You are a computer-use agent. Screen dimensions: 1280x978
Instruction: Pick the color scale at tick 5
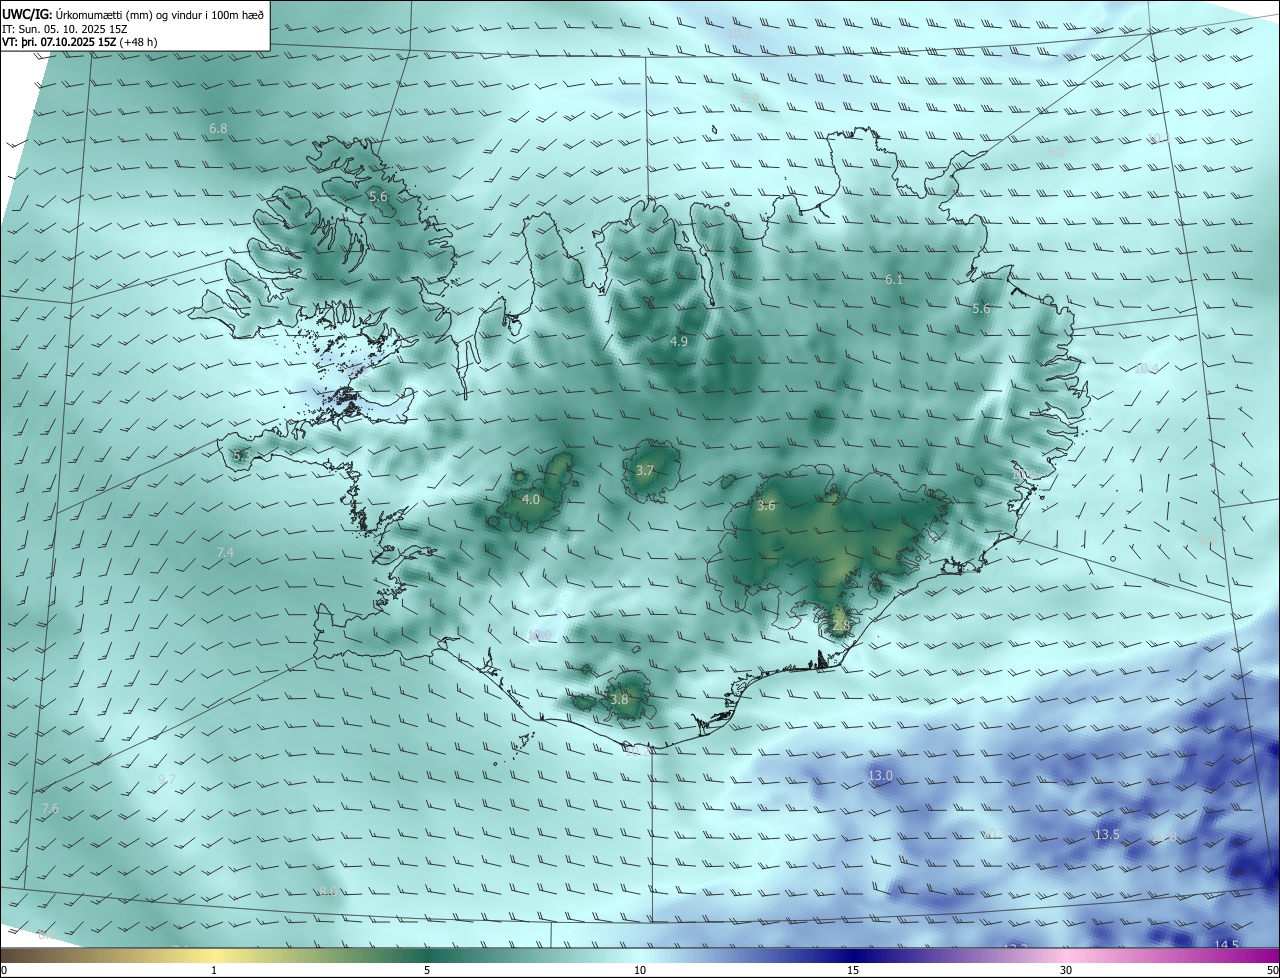click(427, 970)
